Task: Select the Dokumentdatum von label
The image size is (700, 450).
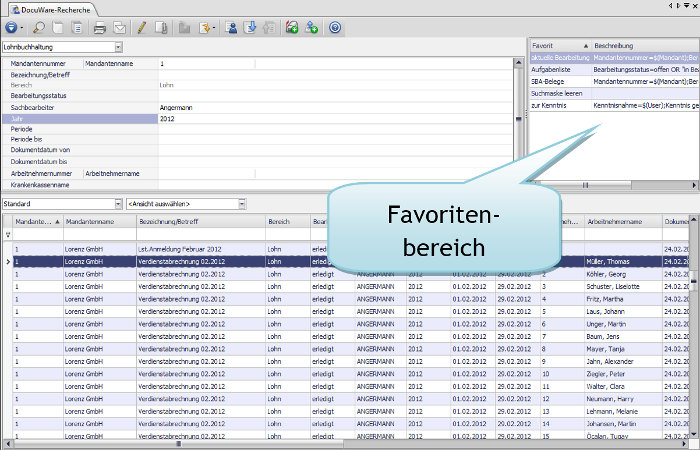Action: 40,150
